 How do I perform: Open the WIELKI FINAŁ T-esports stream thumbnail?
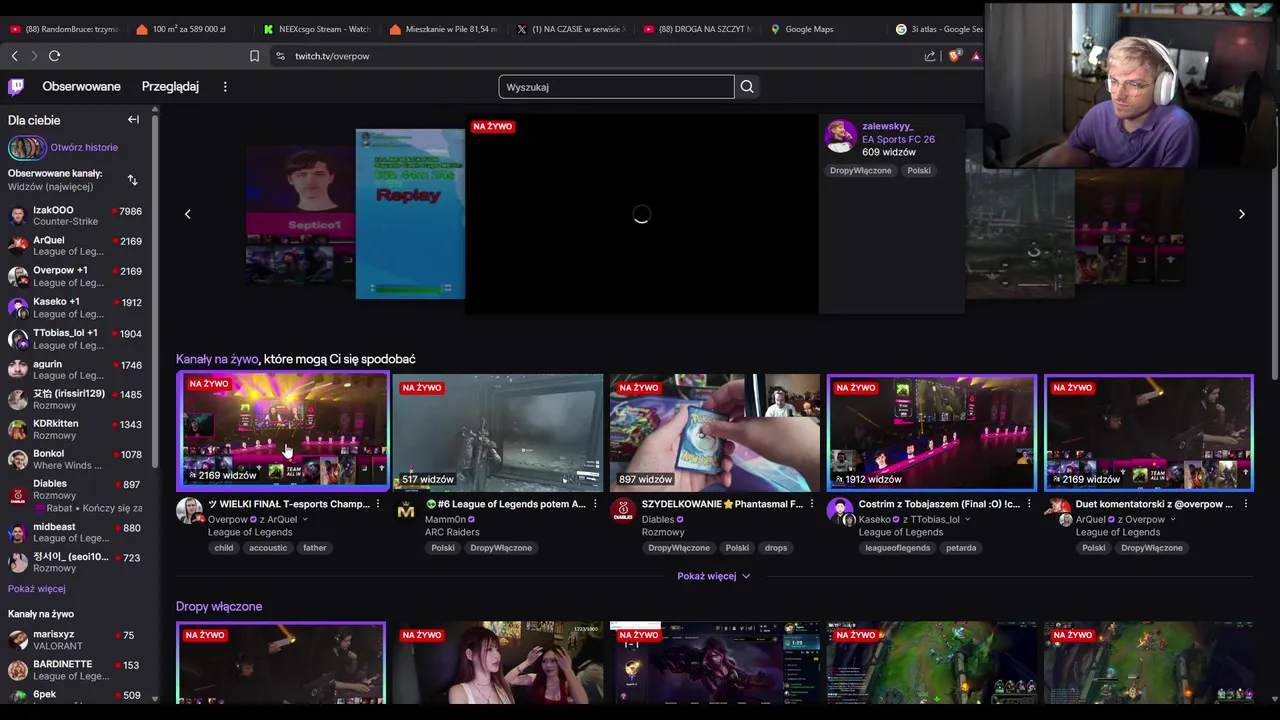pos(283,431)
